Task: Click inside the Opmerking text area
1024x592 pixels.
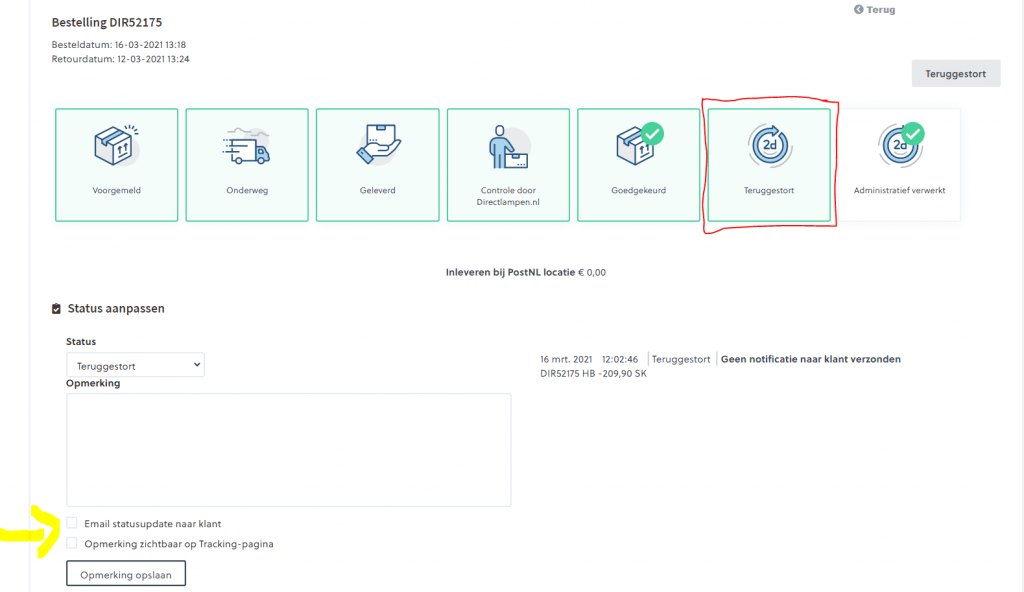Action: pyautogui.click(x=288, y=449)
